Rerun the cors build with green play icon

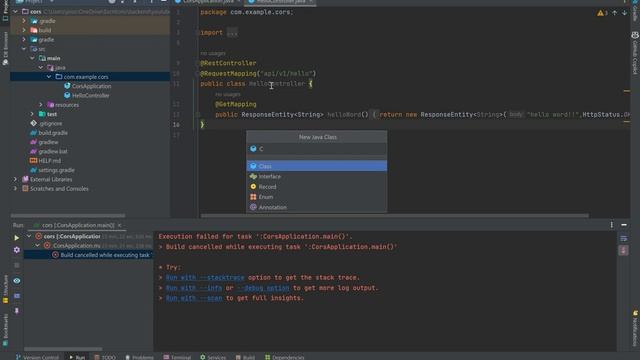tap(17, 238)
